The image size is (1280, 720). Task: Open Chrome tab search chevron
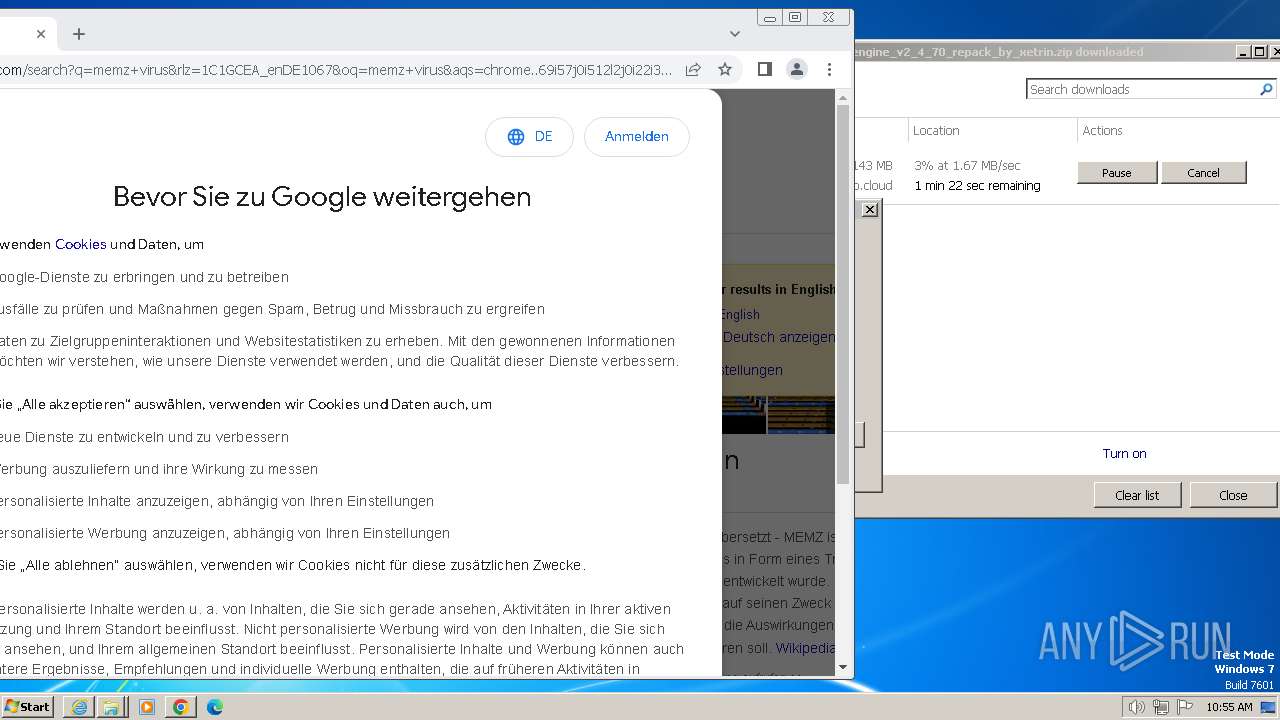tap(735, 34)
